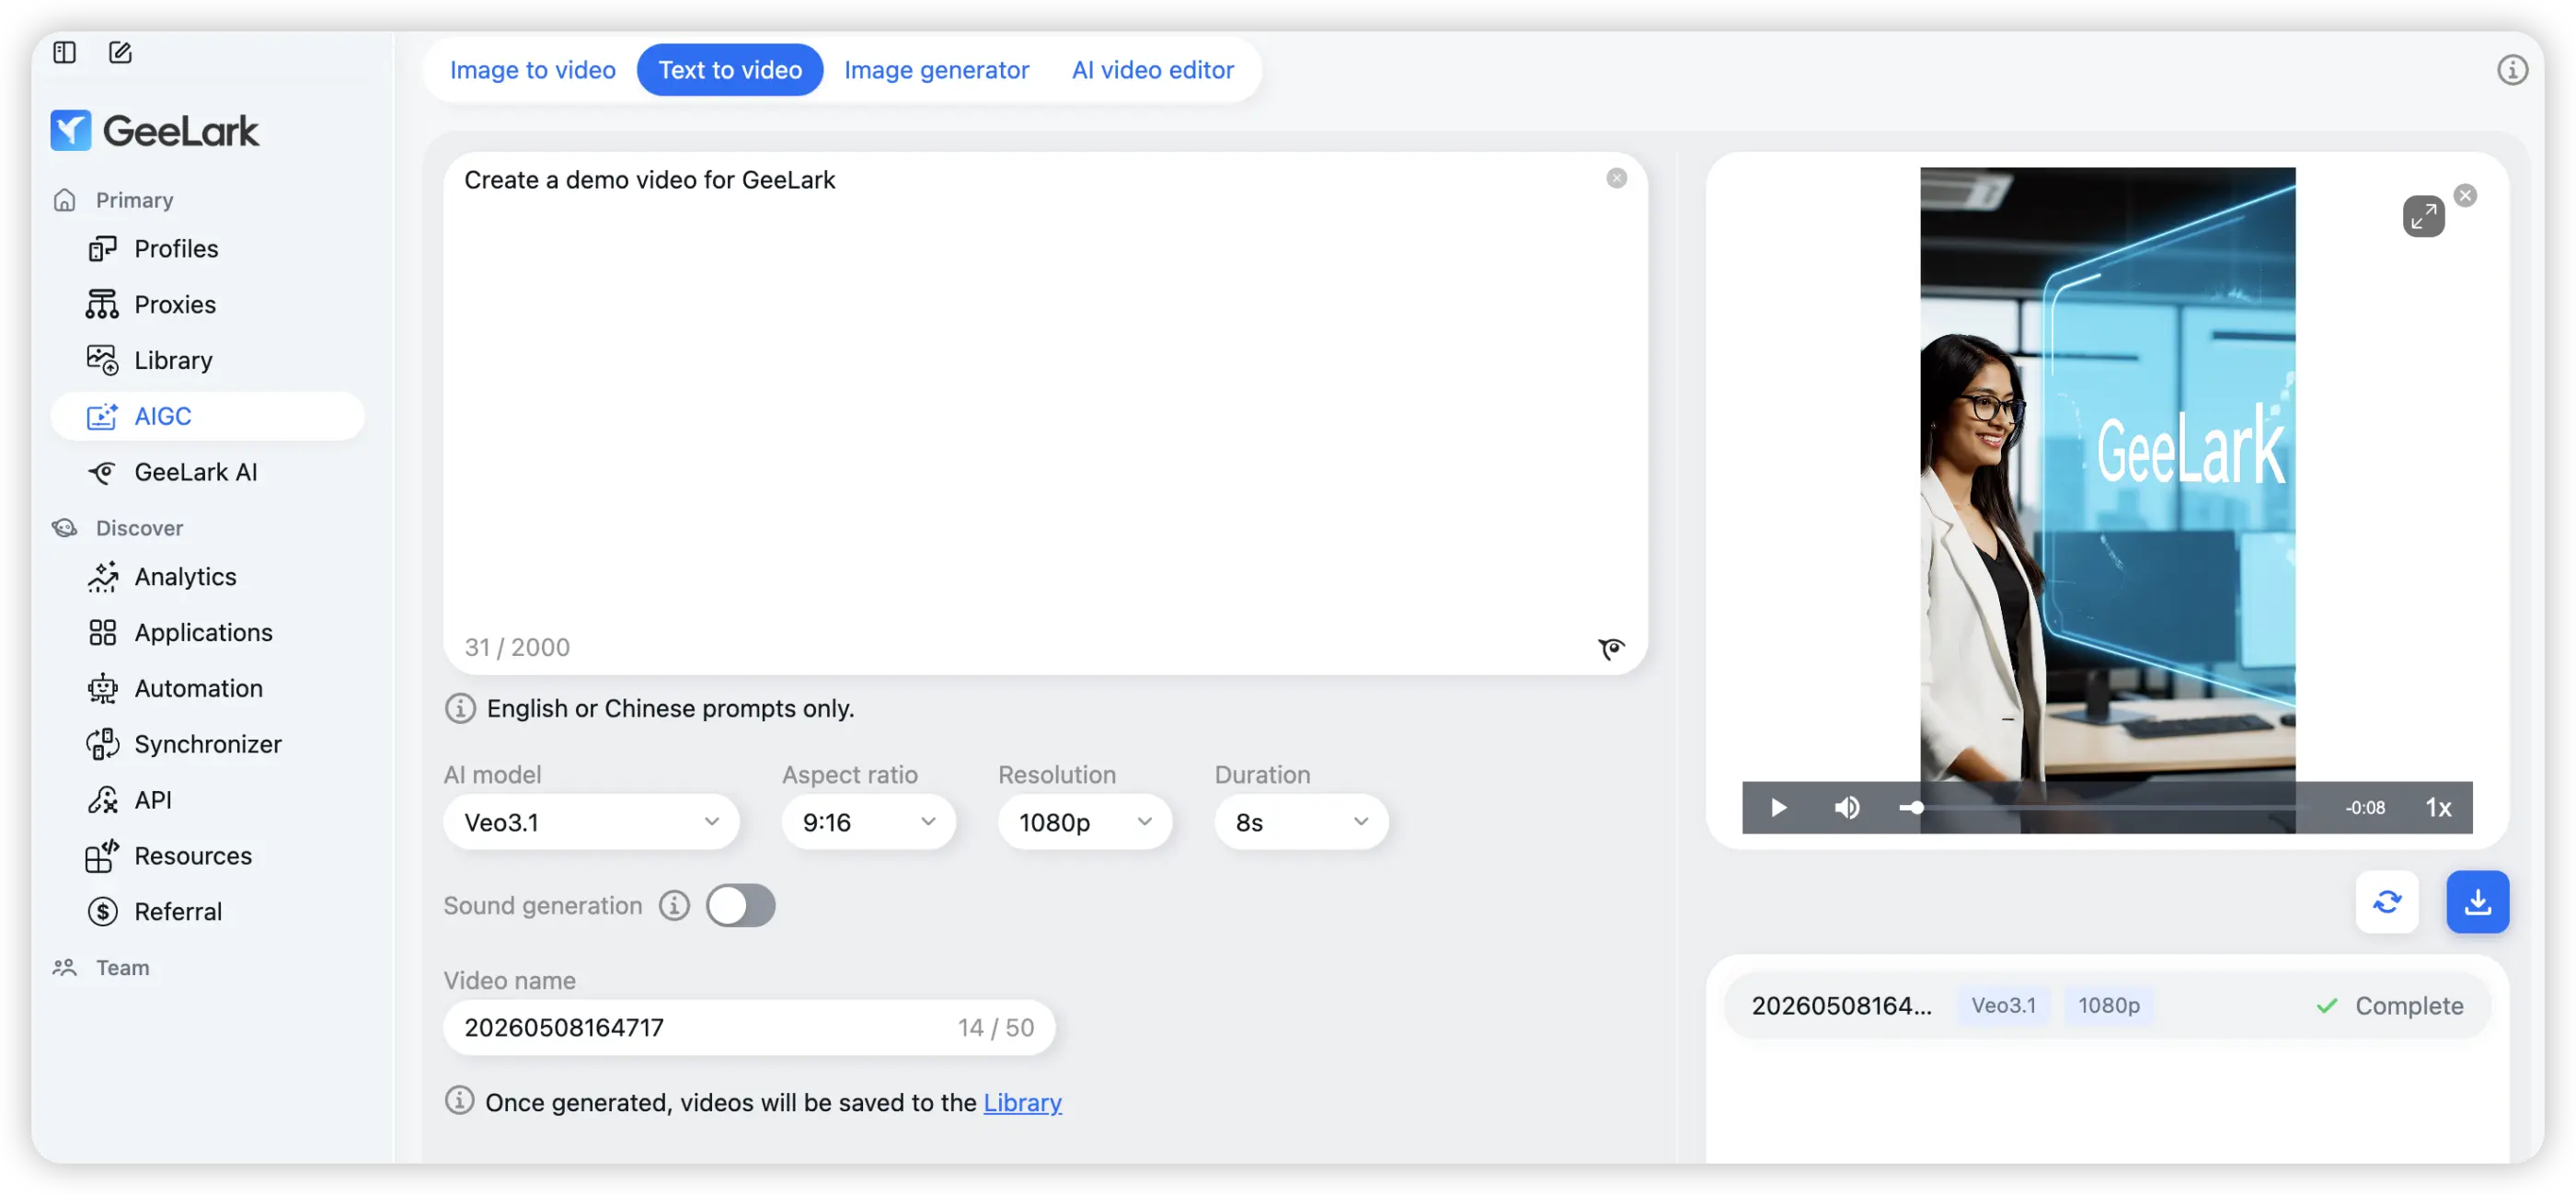Play the generated video
The image size is (2576, 1195).
tap(1777, 808)
